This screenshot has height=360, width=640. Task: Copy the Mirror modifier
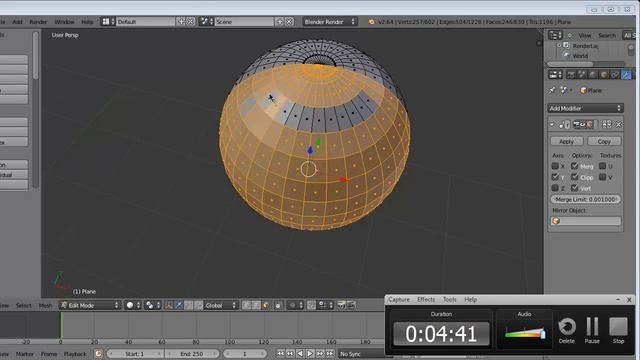click(604, 141)
